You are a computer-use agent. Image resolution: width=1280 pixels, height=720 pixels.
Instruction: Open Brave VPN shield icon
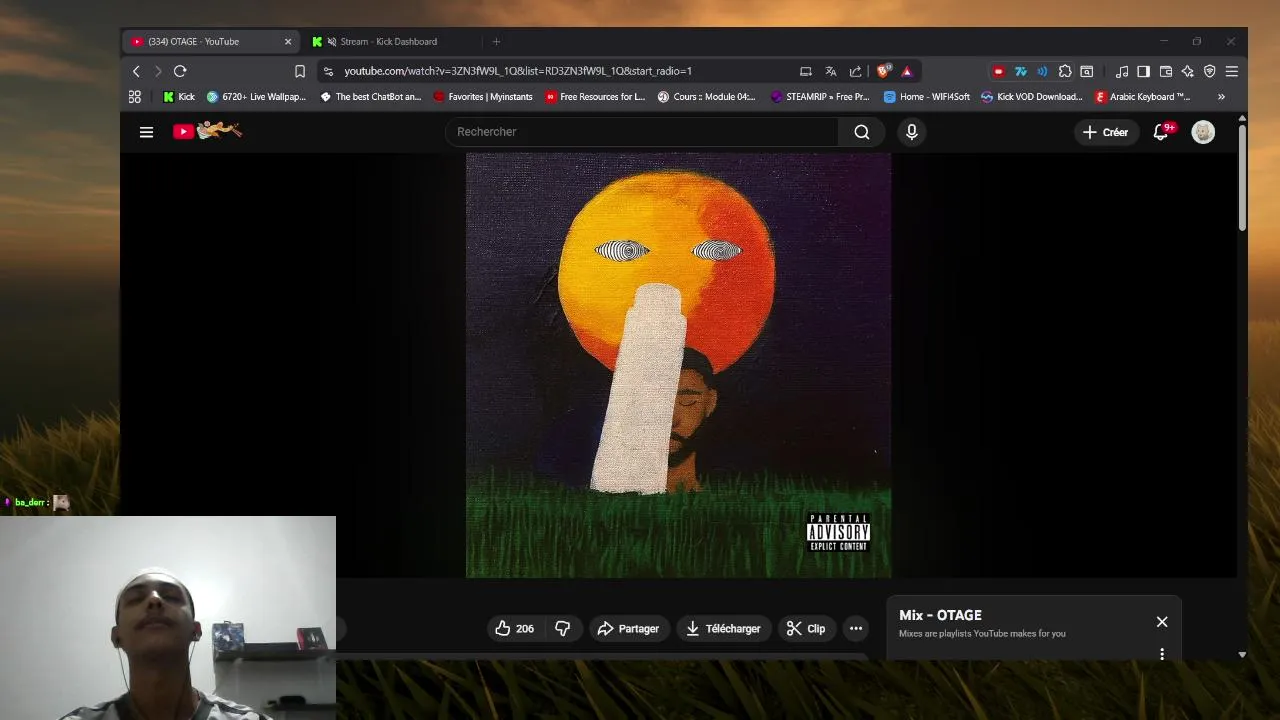(x=1209, y=71)
